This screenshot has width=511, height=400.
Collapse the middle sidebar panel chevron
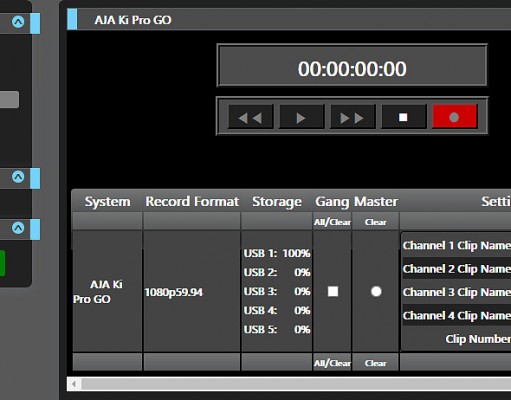point(18,177)
